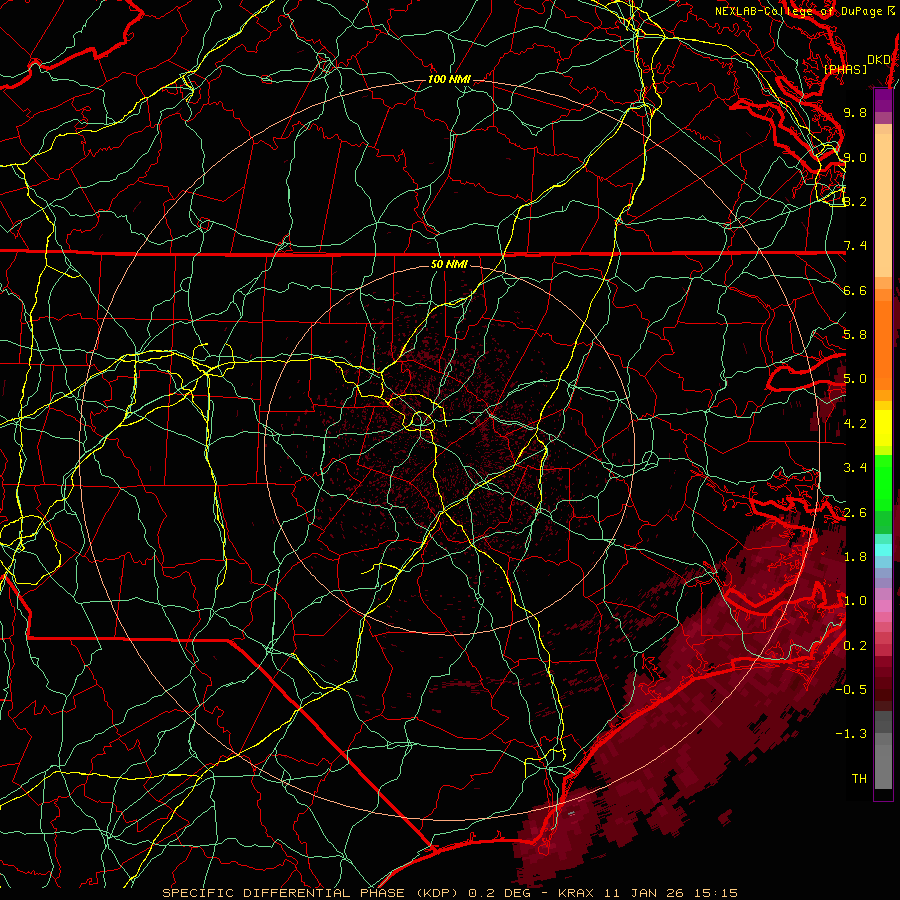This screenshot has width=900, height=900.
Task: Select the 5.8 scale value
Action: [855, 335]
